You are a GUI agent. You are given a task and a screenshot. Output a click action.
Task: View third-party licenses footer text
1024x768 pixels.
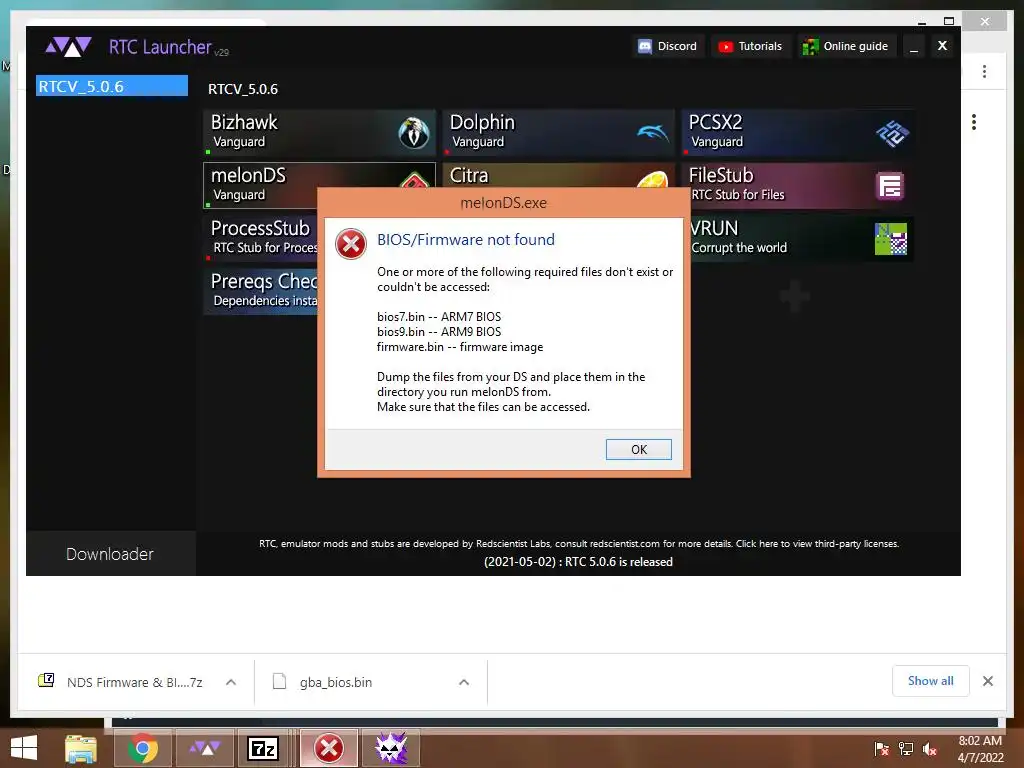pos(817,543)
